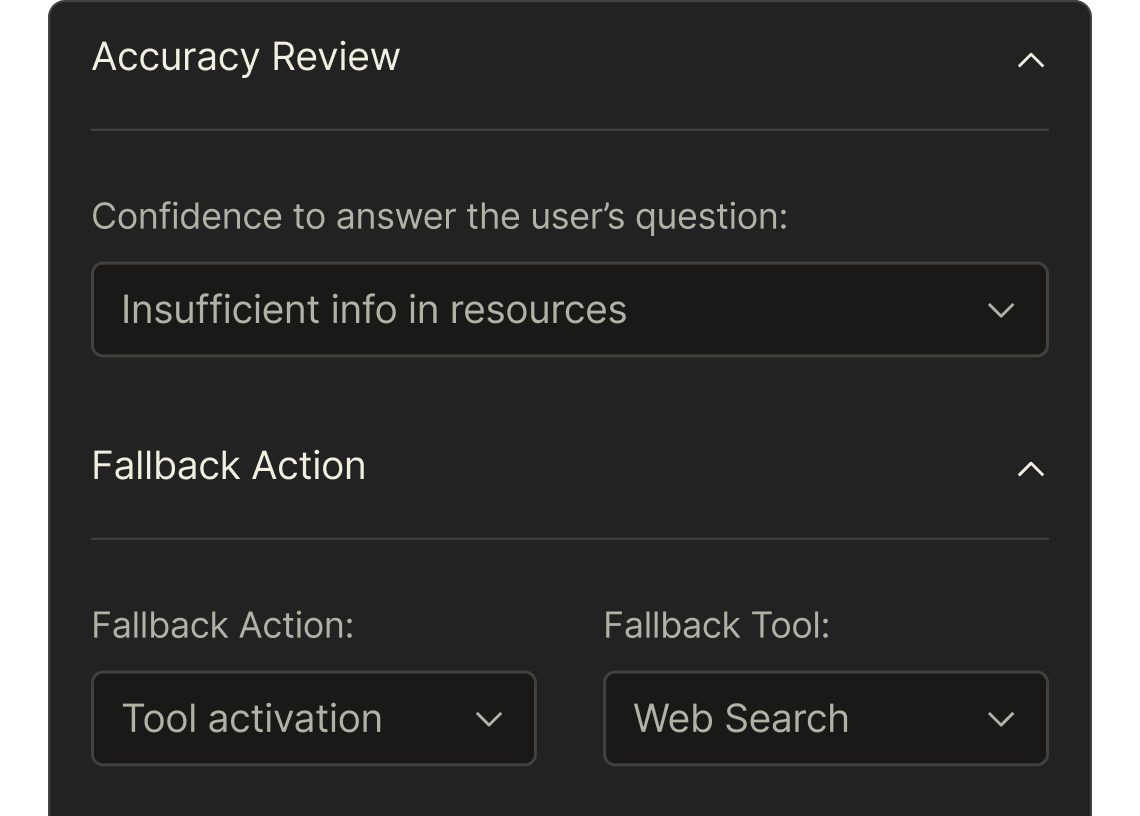The width and height of the screenshot is (1140, 816).
Task: Click the chevron on the confidence dropdown
Action: click(x=1003, y=310)
